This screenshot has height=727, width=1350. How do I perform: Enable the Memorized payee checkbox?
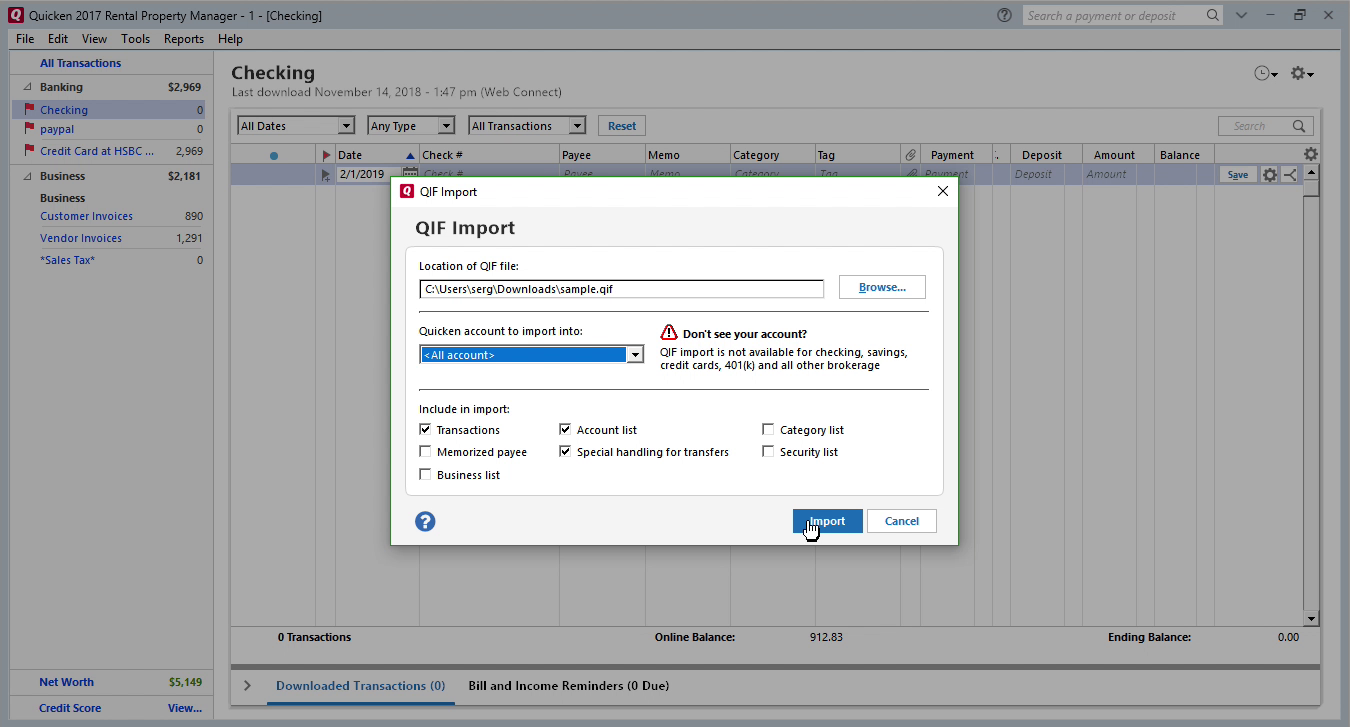point(426,452)
